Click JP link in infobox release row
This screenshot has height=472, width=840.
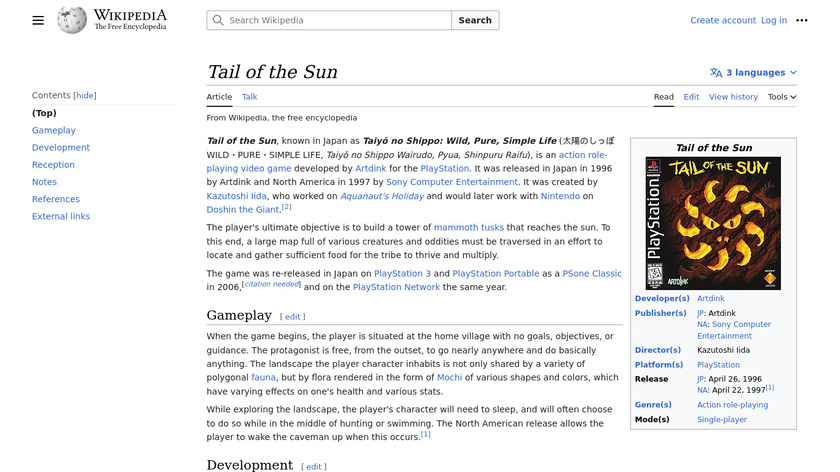coord(700,379)
